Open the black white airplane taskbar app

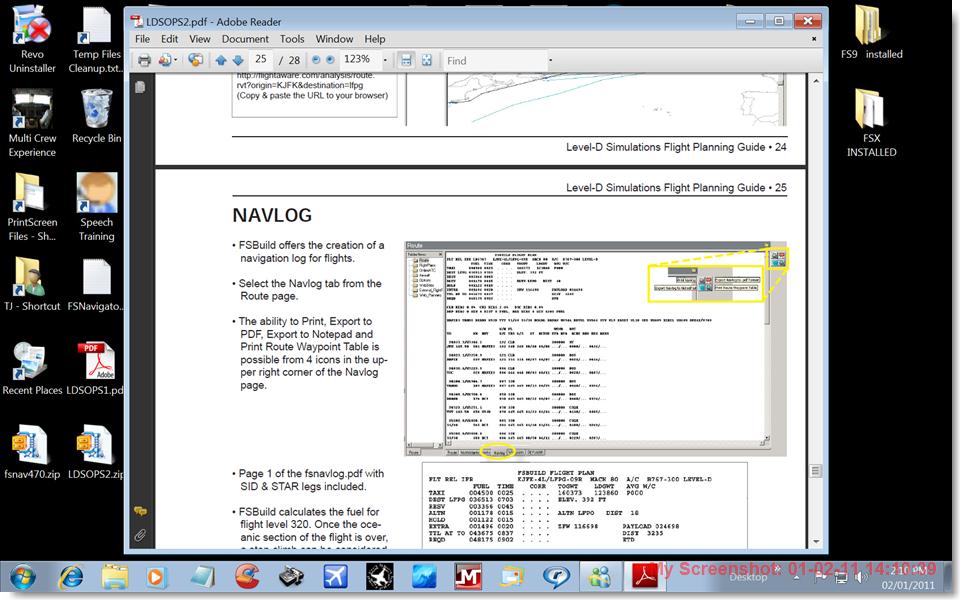380,577
